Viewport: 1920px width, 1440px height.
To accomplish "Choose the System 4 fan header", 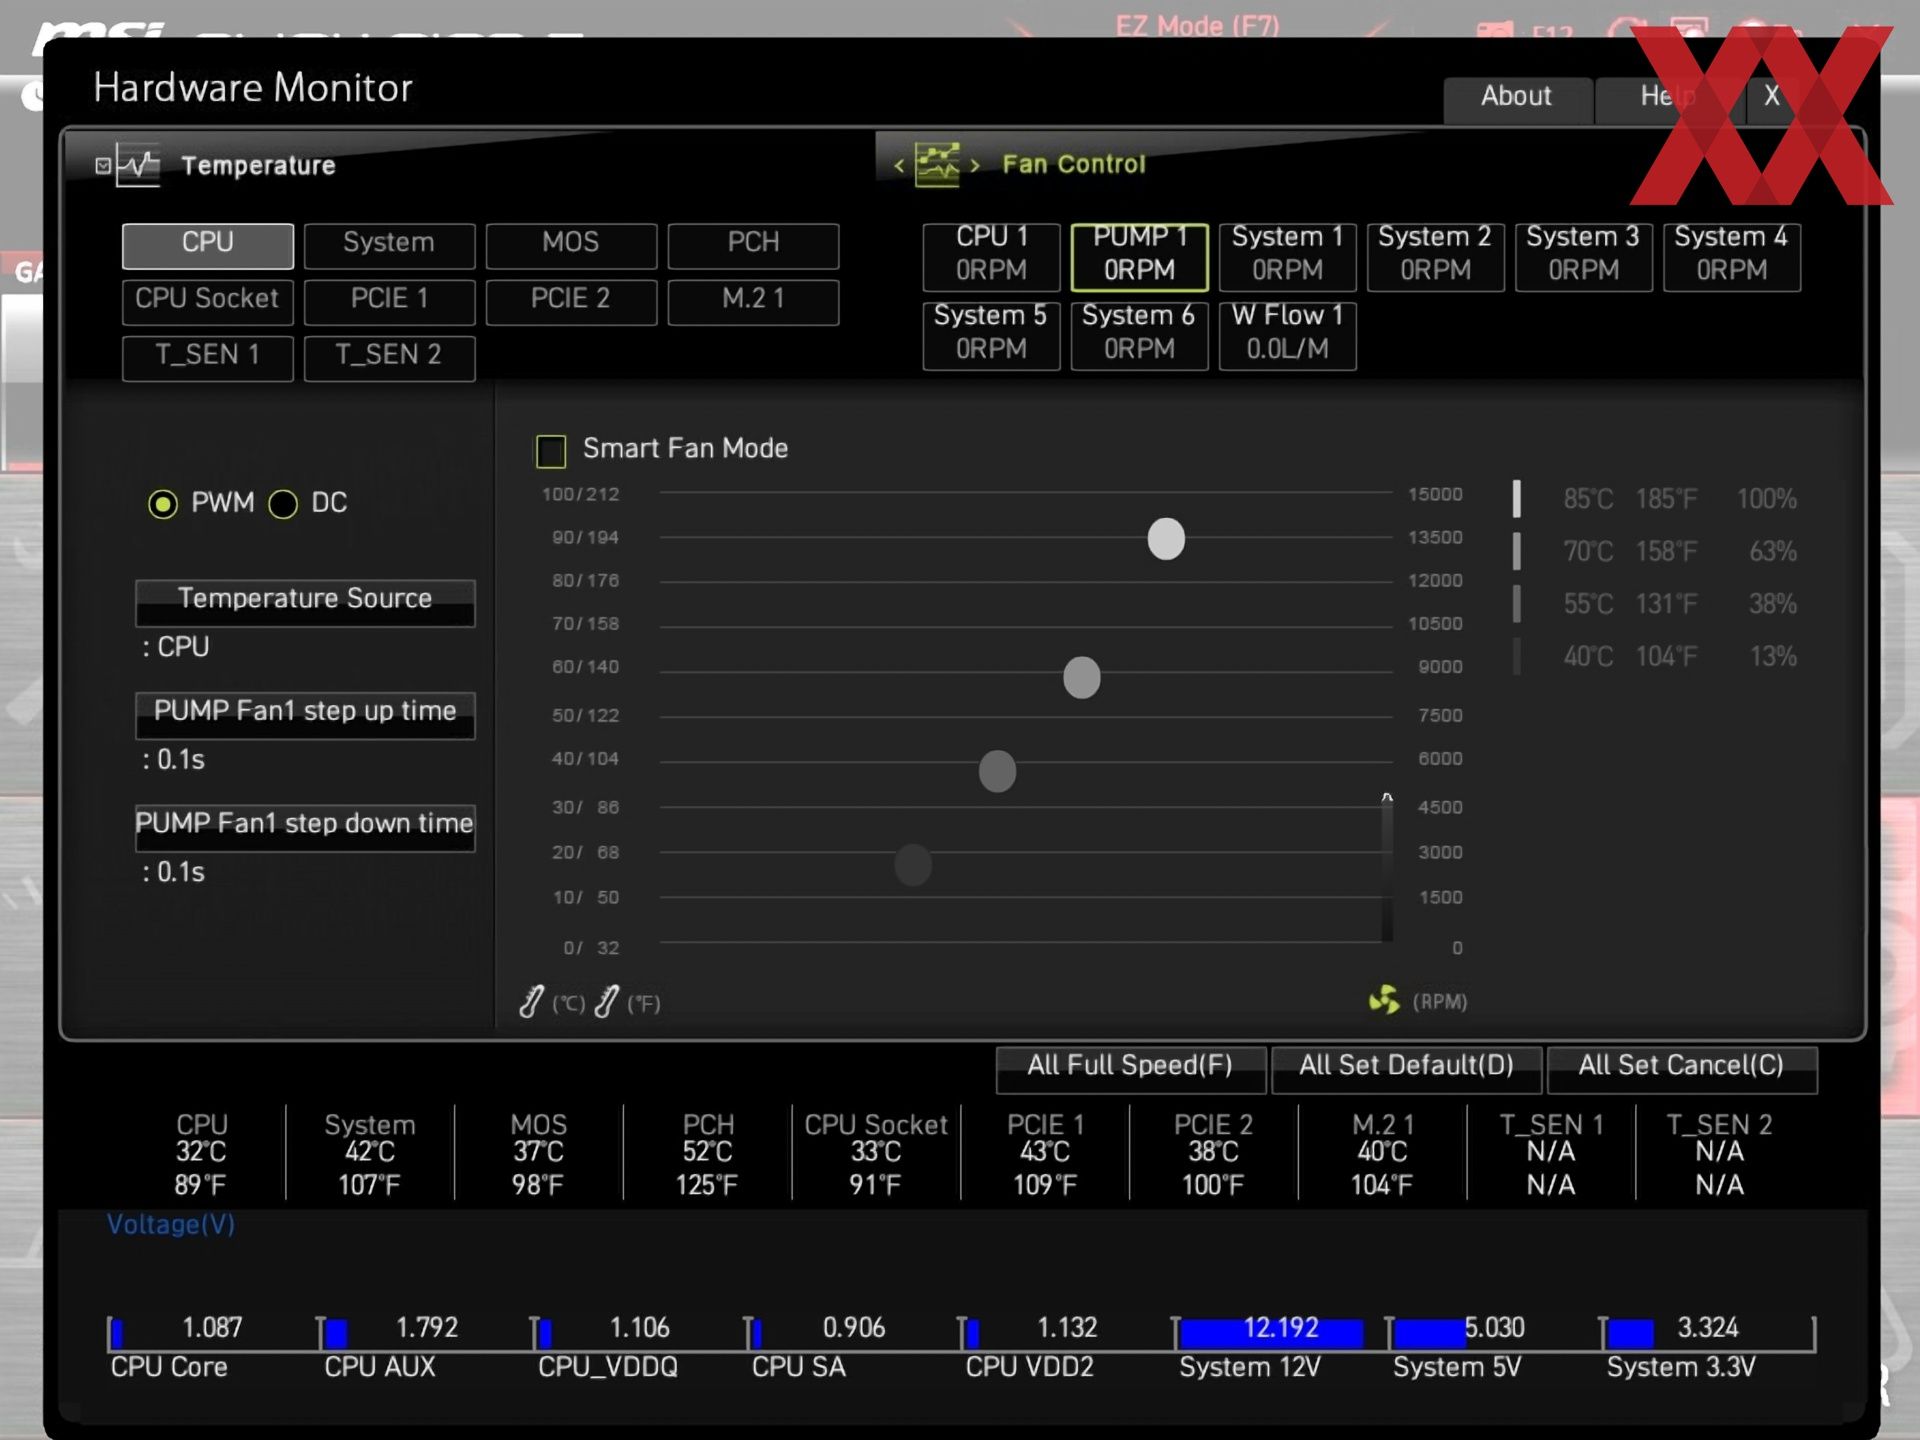I will (1731, 256).
